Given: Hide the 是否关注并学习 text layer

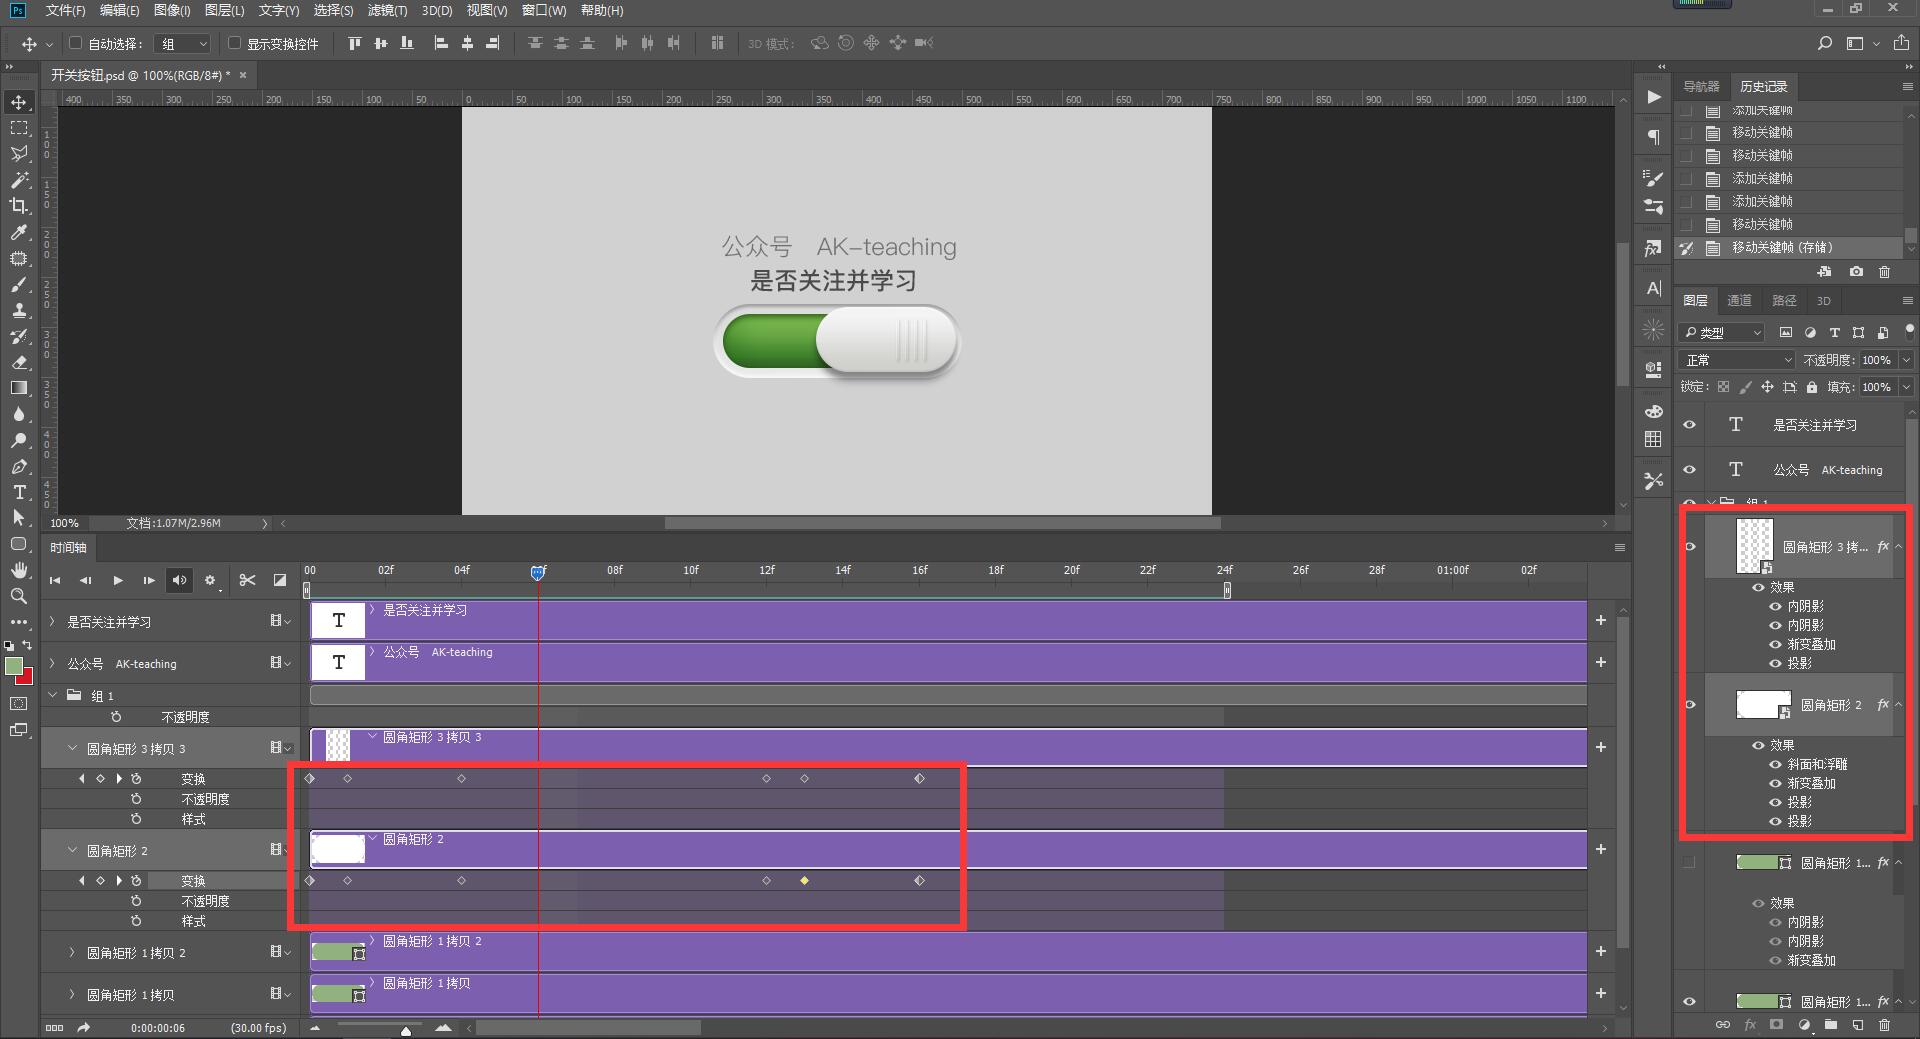Looking at the screenshot, I should pos(1690,425).
